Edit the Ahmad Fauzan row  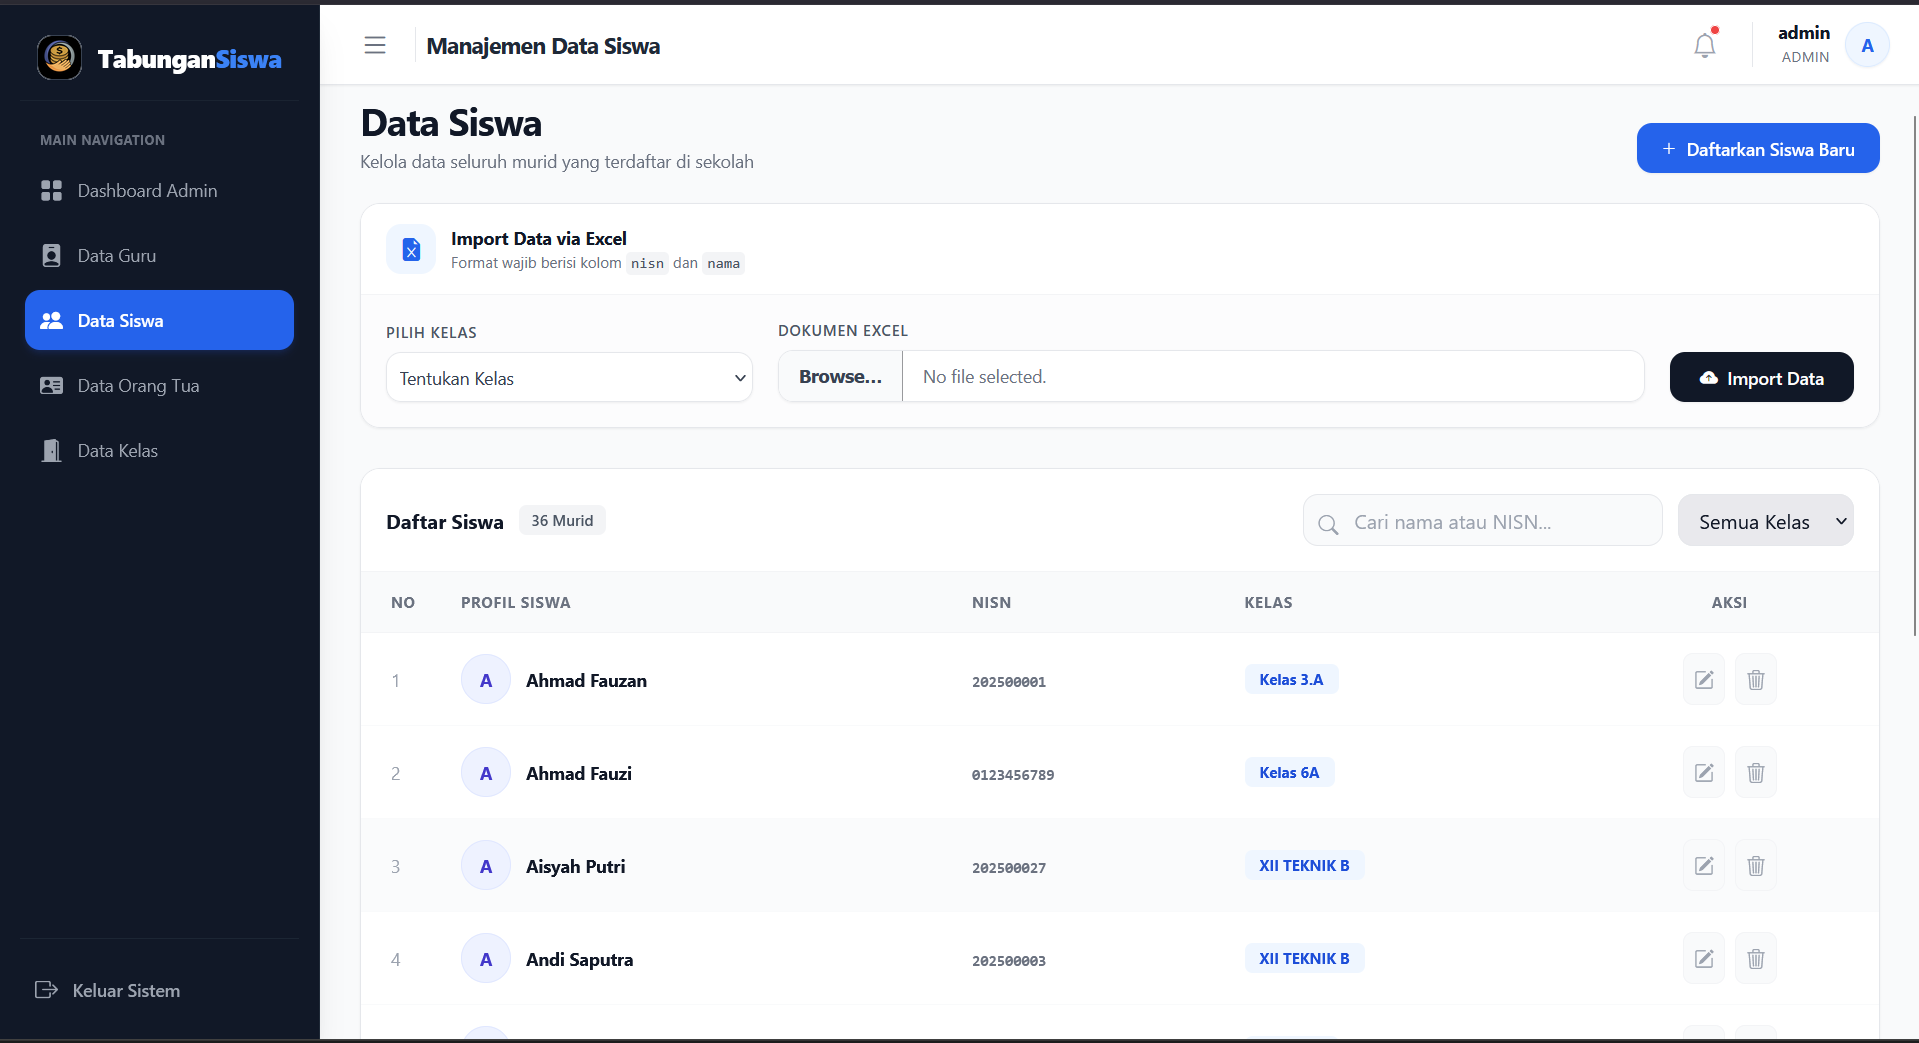(1704, 680)
